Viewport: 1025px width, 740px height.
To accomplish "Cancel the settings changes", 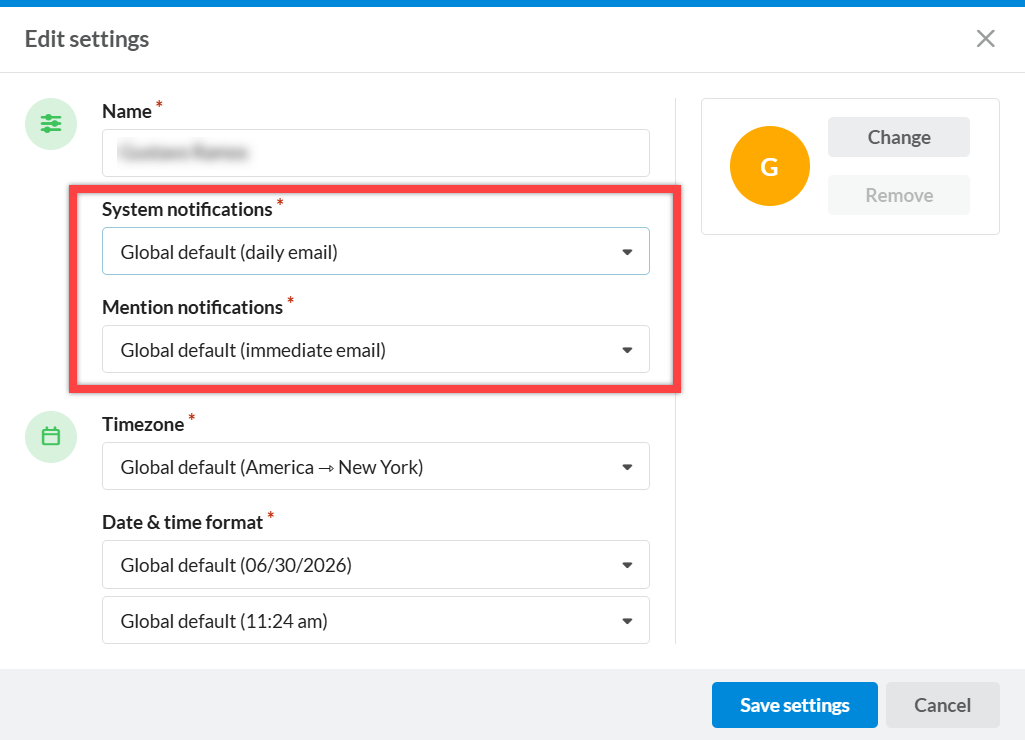I will 943,705.
